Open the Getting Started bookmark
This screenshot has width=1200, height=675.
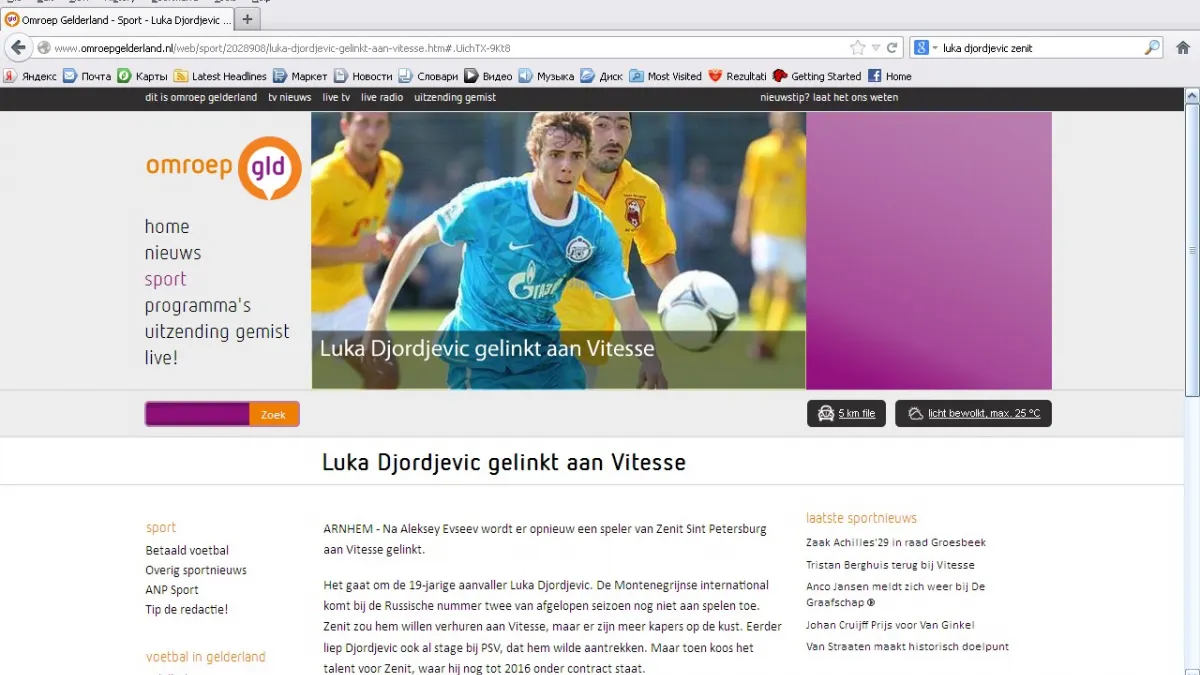(x=817, y=76)
